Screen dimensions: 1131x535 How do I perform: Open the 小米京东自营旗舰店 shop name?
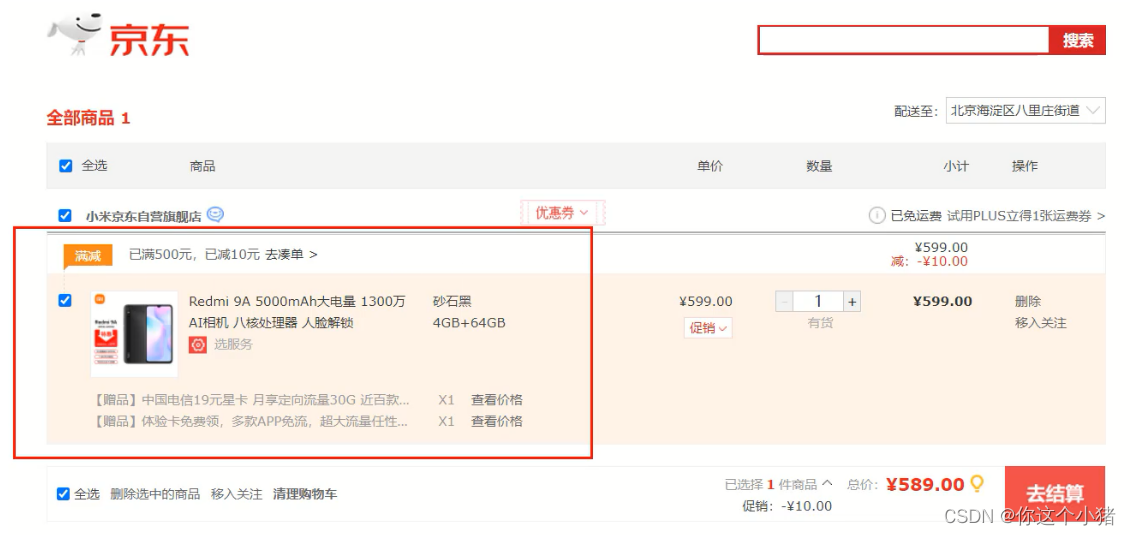(x=144, y=216)
